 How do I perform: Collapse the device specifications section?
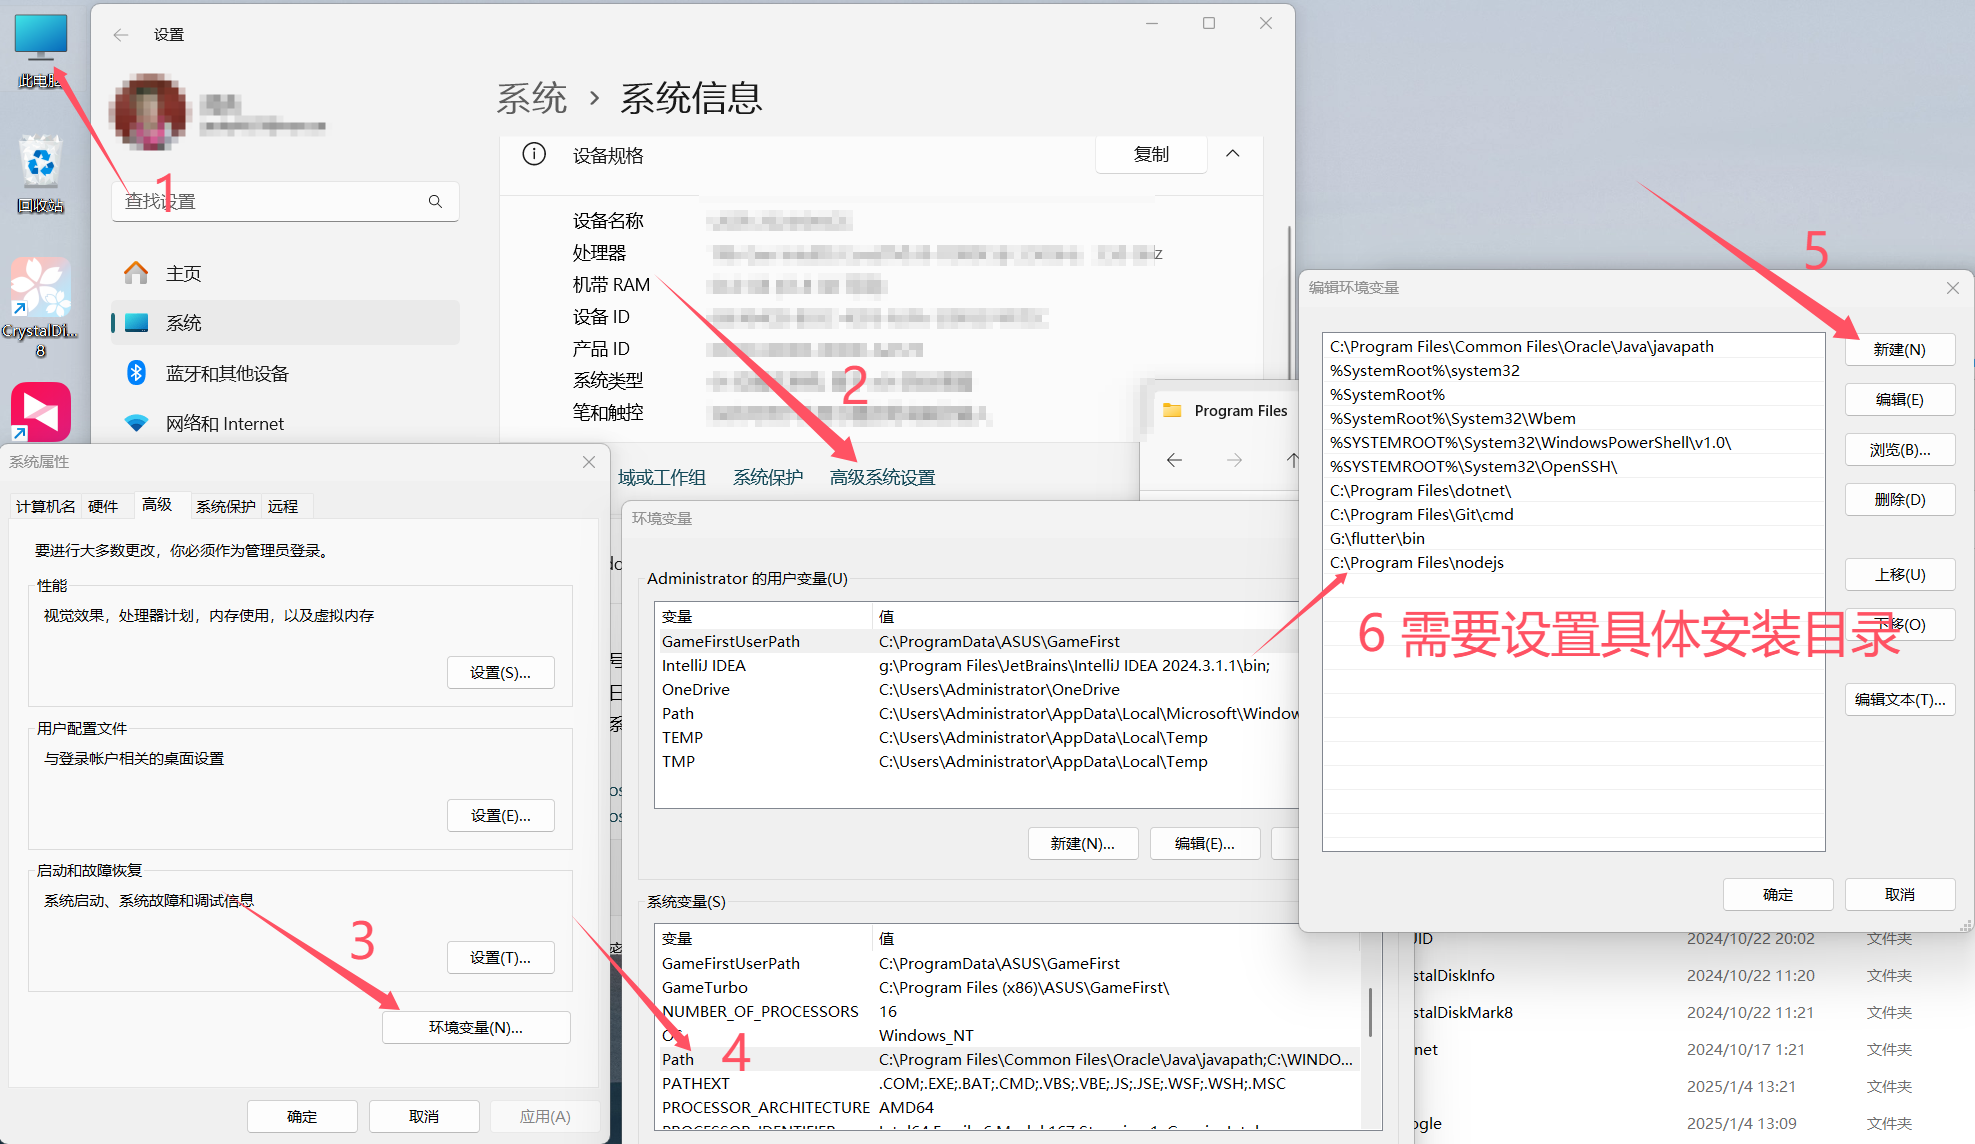(1232, 154)
